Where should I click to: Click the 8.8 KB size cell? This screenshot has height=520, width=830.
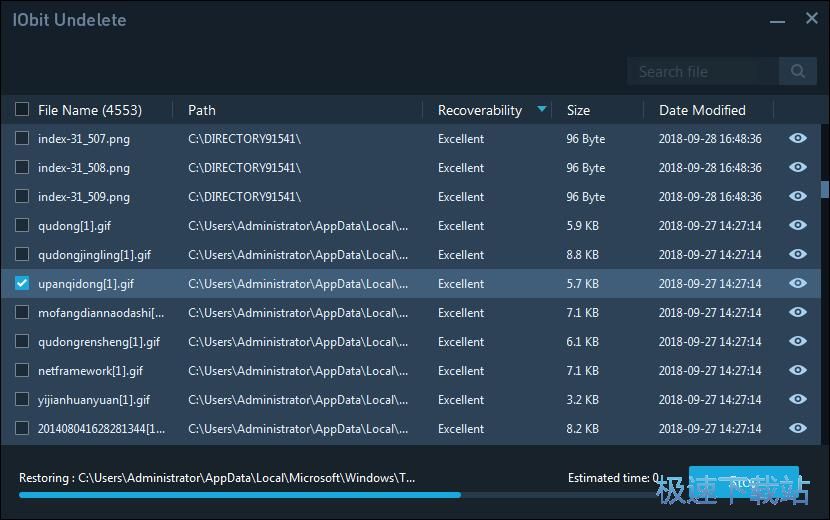point(582,255)
